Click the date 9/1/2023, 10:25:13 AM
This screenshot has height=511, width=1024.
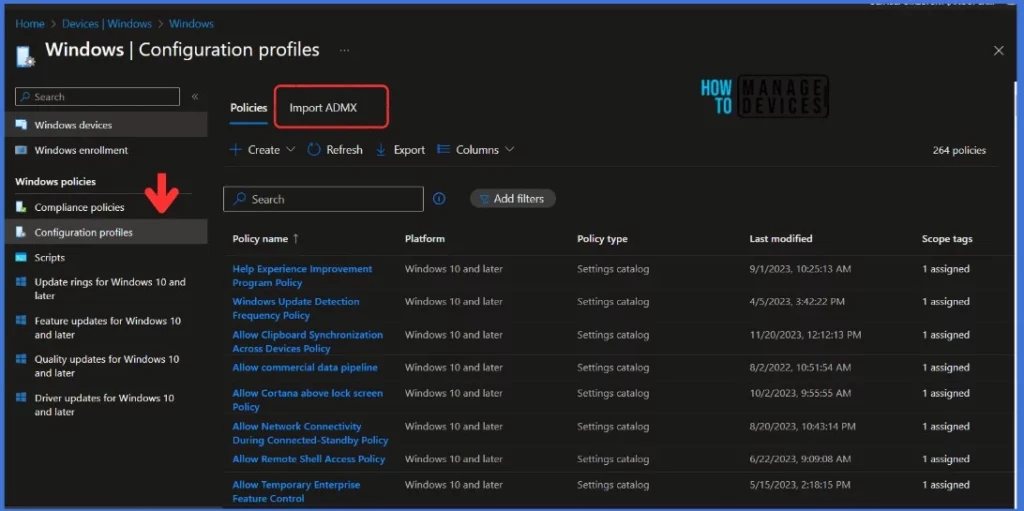[800, 269]
